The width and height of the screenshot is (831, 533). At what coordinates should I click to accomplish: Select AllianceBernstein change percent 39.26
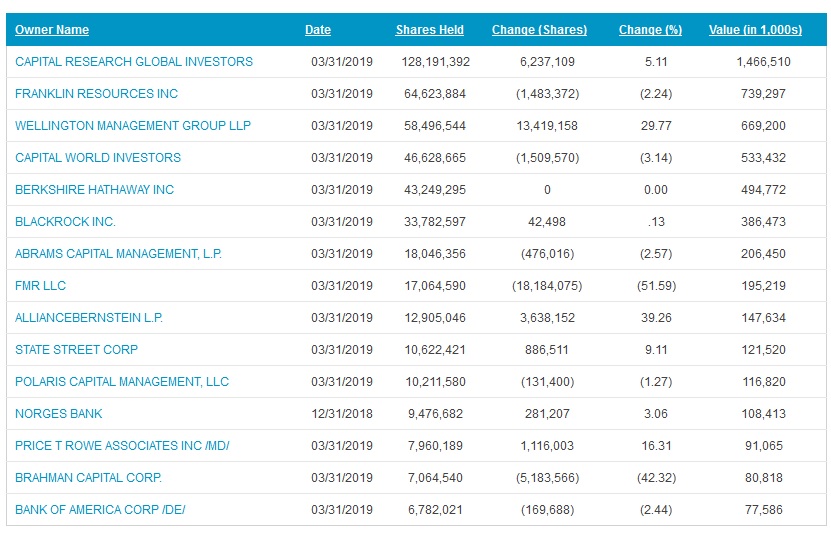click(x=656, y=317)
